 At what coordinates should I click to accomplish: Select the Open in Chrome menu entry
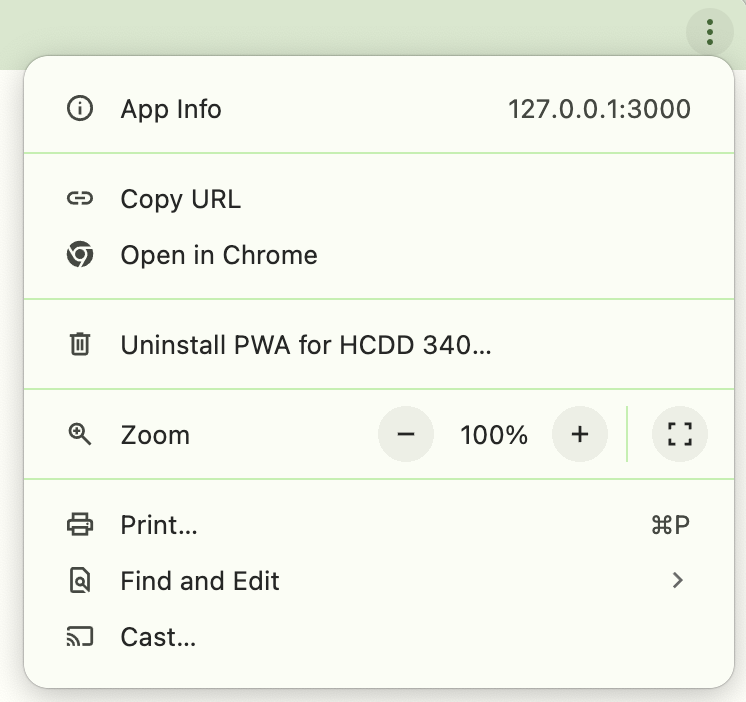click(x=219, y=255)
